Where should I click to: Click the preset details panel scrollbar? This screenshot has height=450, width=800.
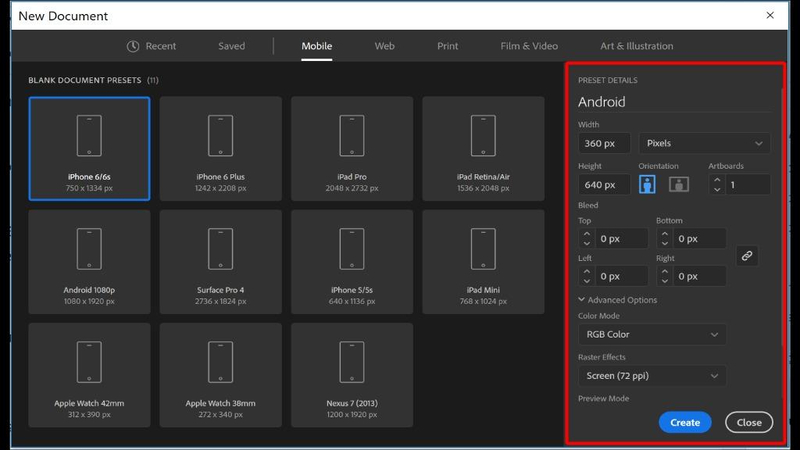pos(782,219)
